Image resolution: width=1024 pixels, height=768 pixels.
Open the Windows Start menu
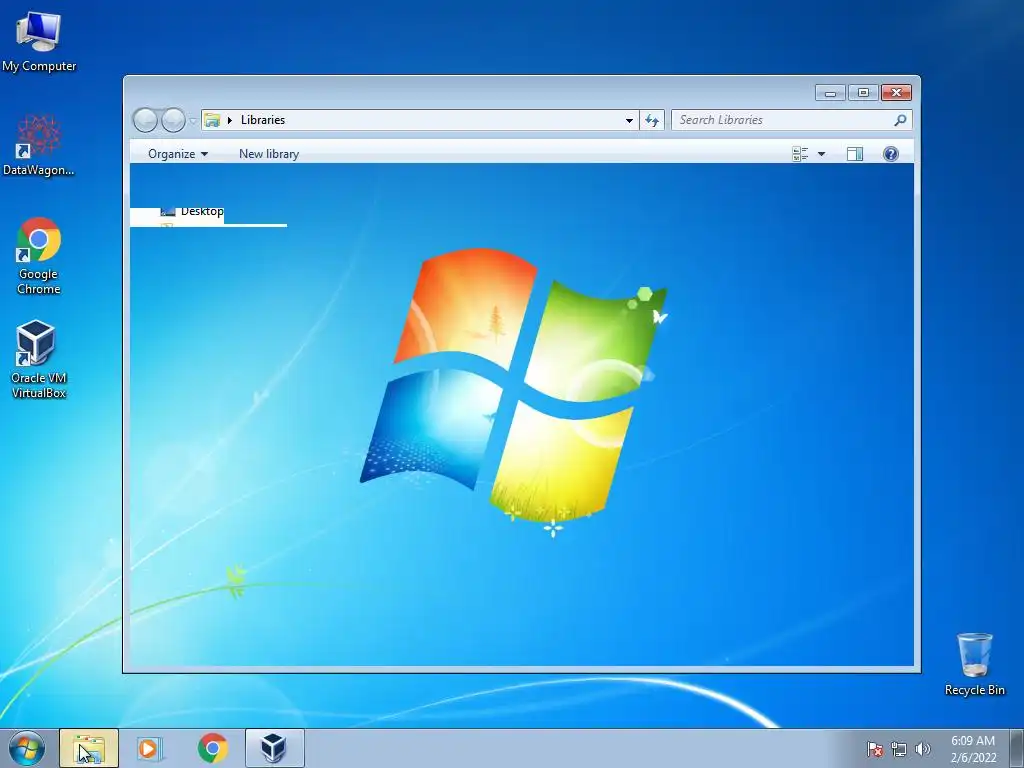coord(27,748)
